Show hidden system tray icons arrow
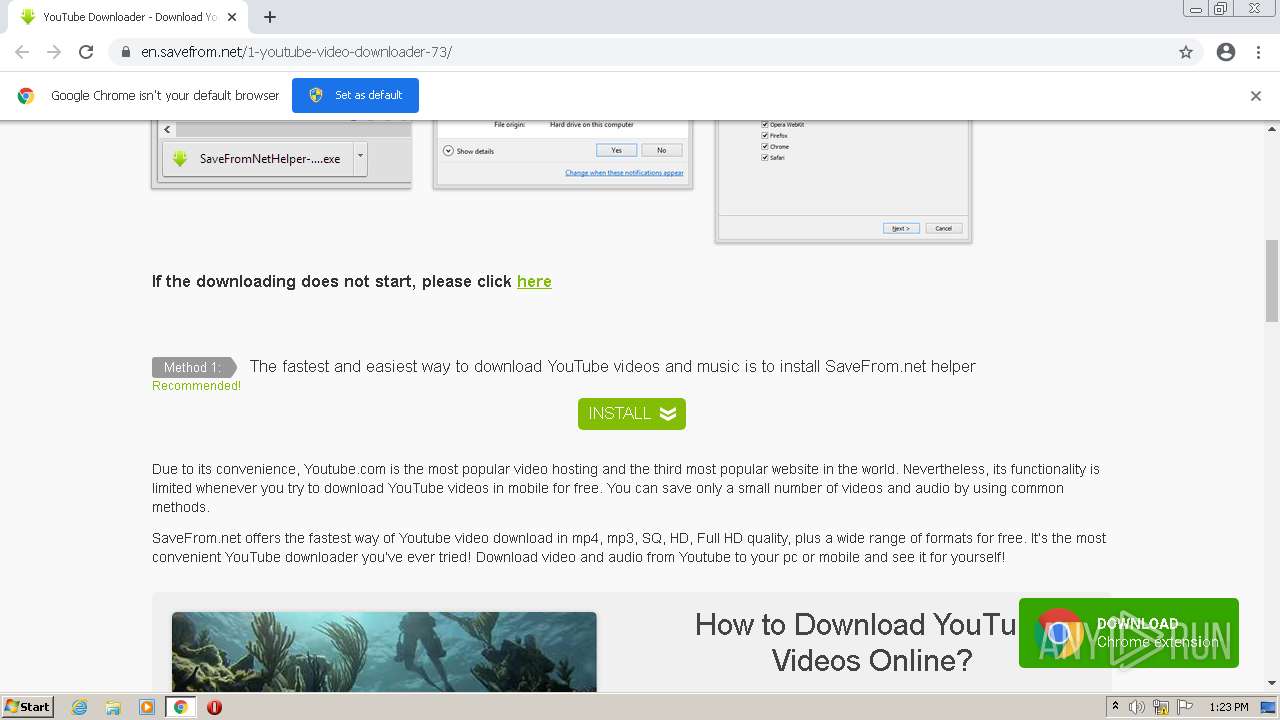This screenshot has width=1280, height=720. pos(1115,707)
